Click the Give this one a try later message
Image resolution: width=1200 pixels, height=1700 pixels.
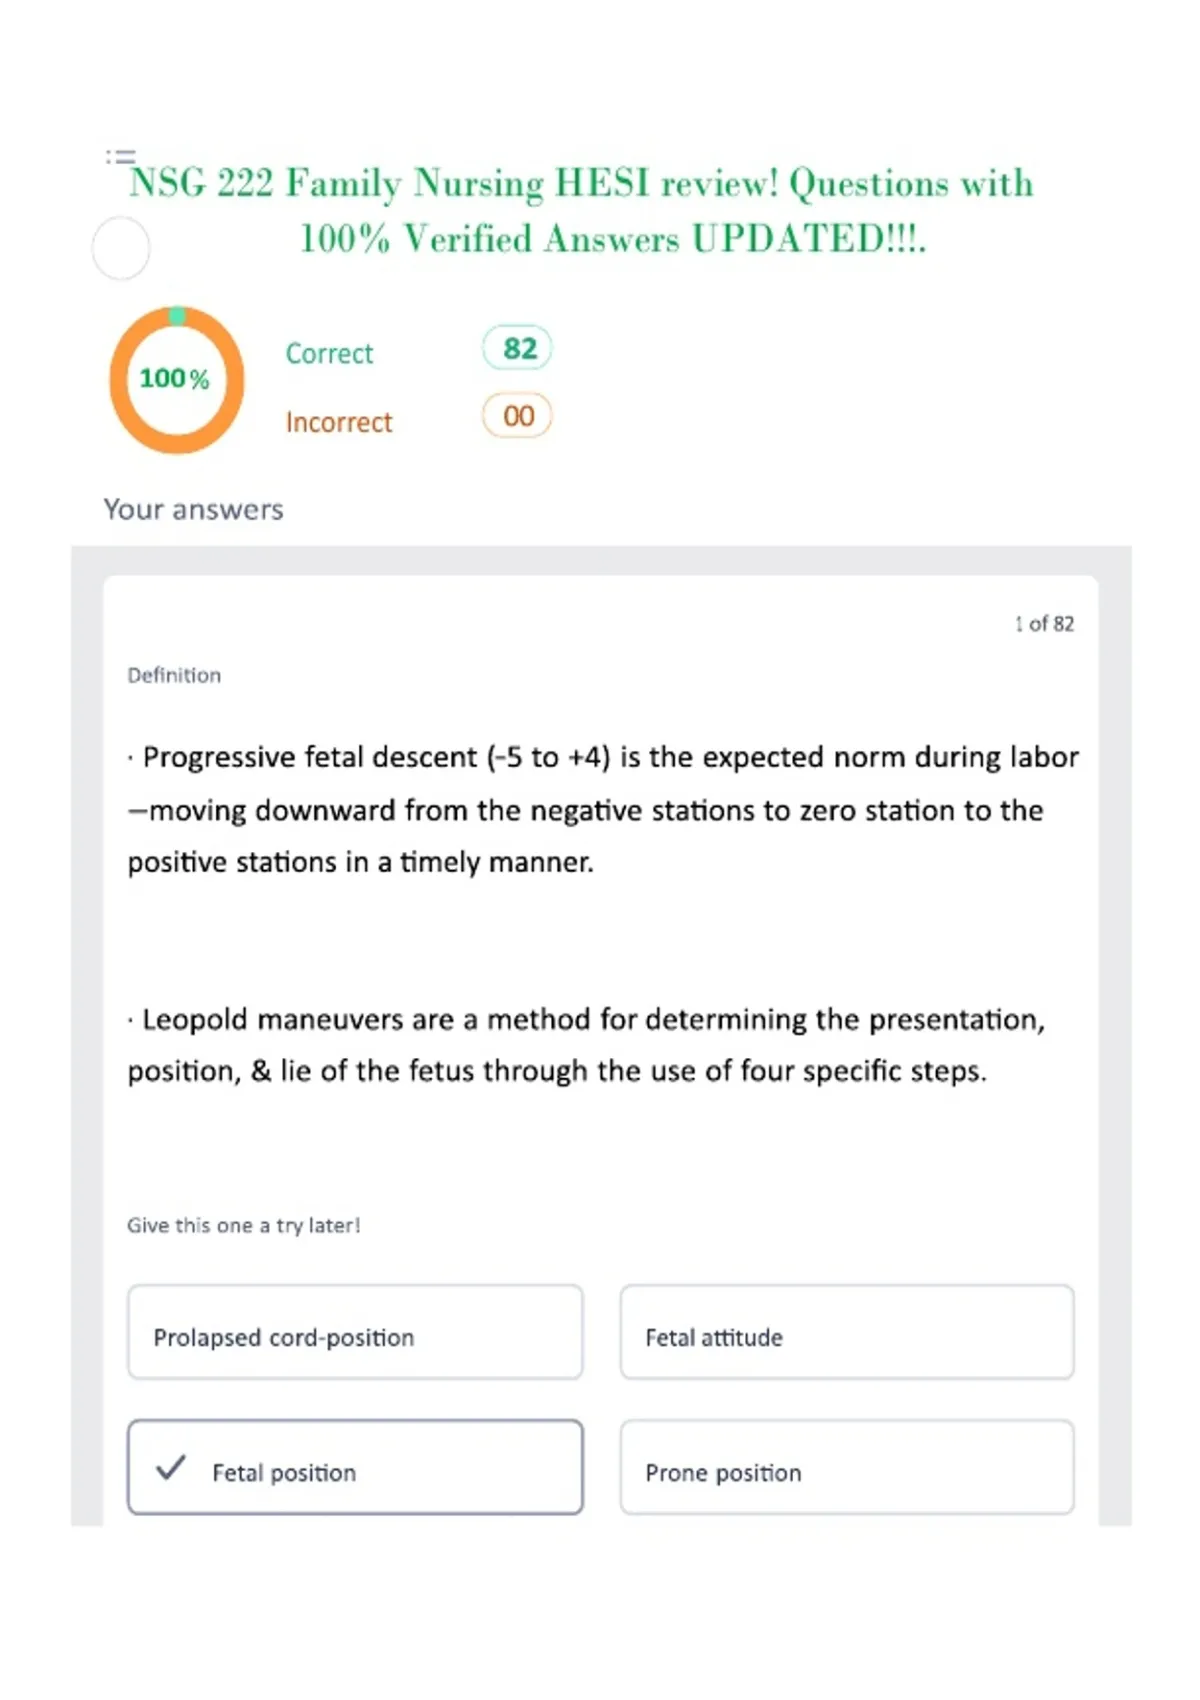(243, 1226)
